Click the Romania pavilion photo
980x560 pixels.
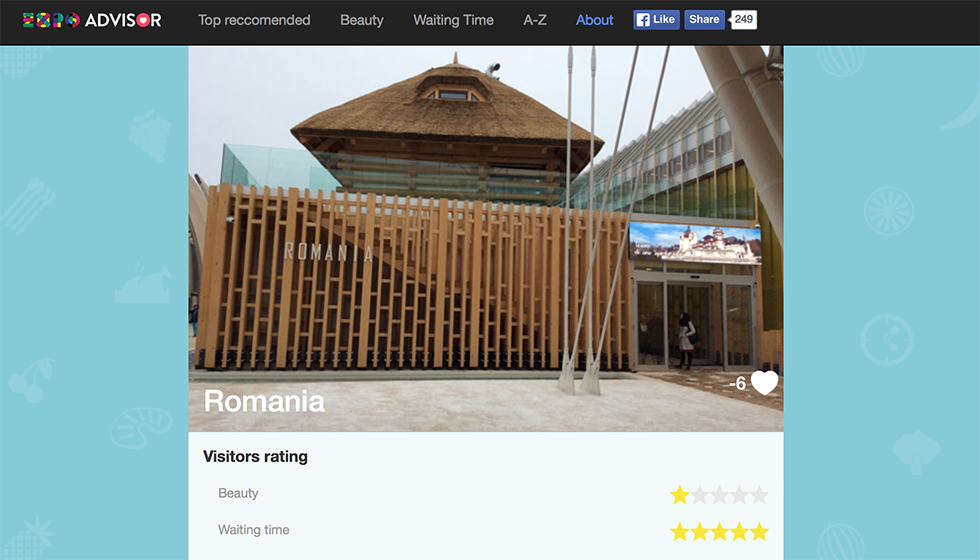click(x=486, y=238)
